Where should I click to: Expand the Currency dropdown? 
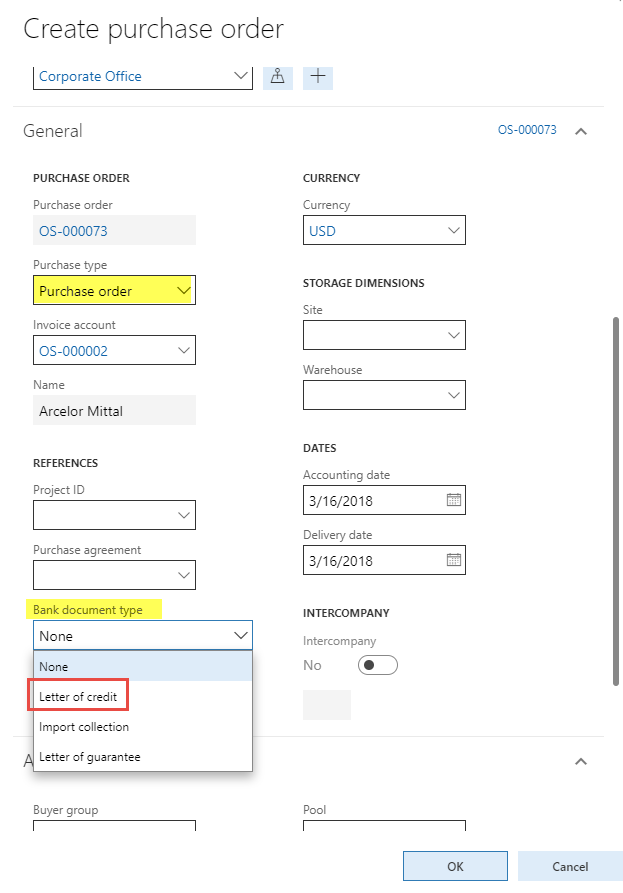[x=453, y=231]
